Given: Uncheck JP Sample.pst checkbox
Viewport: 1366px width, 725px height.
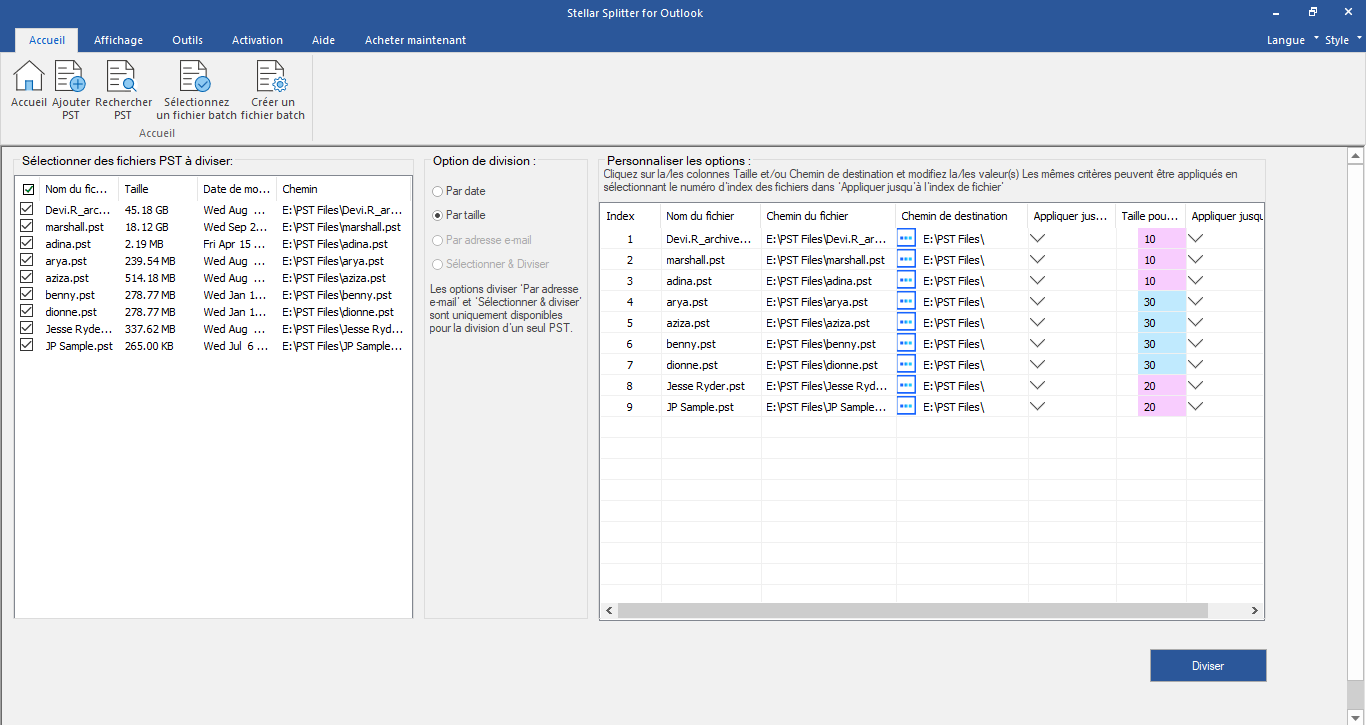Looking at the screenshot, I should 28,346.
